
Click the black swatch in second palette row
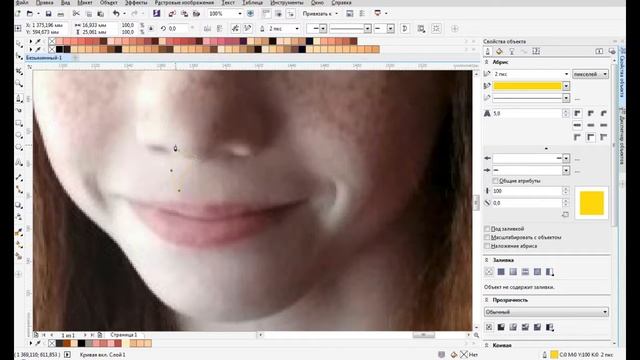pos(60,49)
